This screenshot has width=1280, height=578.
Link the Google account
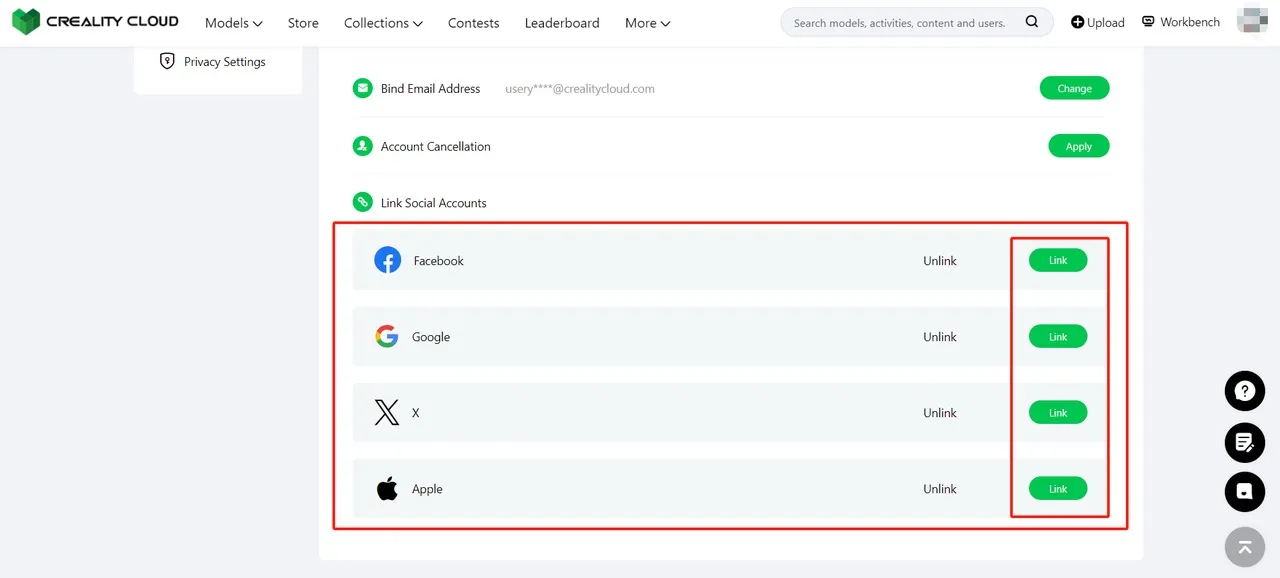point(1057,337)
